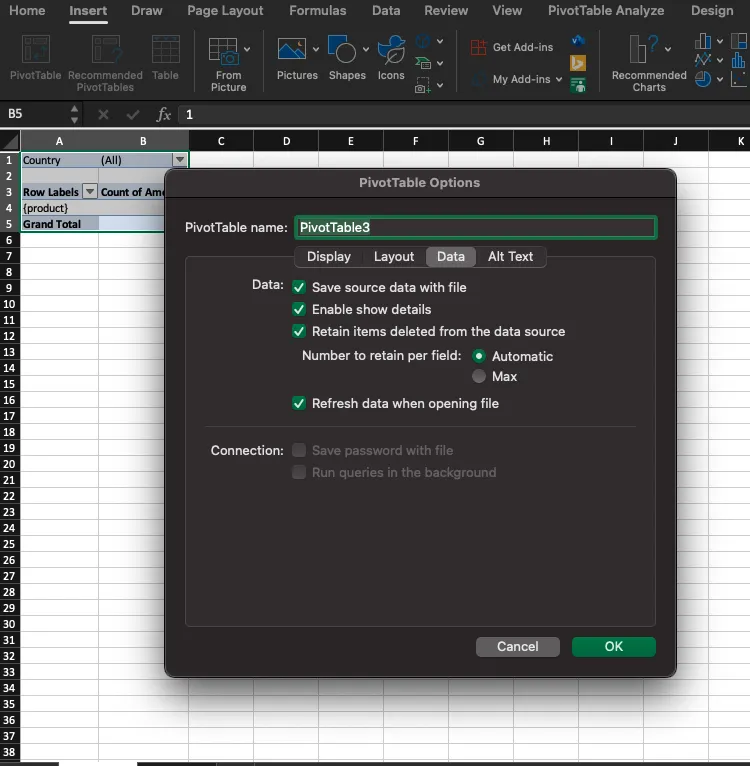Click the Screenshot camera icon
This screenshot has width=750, height=766.
pyautogui.click(x=423, y=85)
